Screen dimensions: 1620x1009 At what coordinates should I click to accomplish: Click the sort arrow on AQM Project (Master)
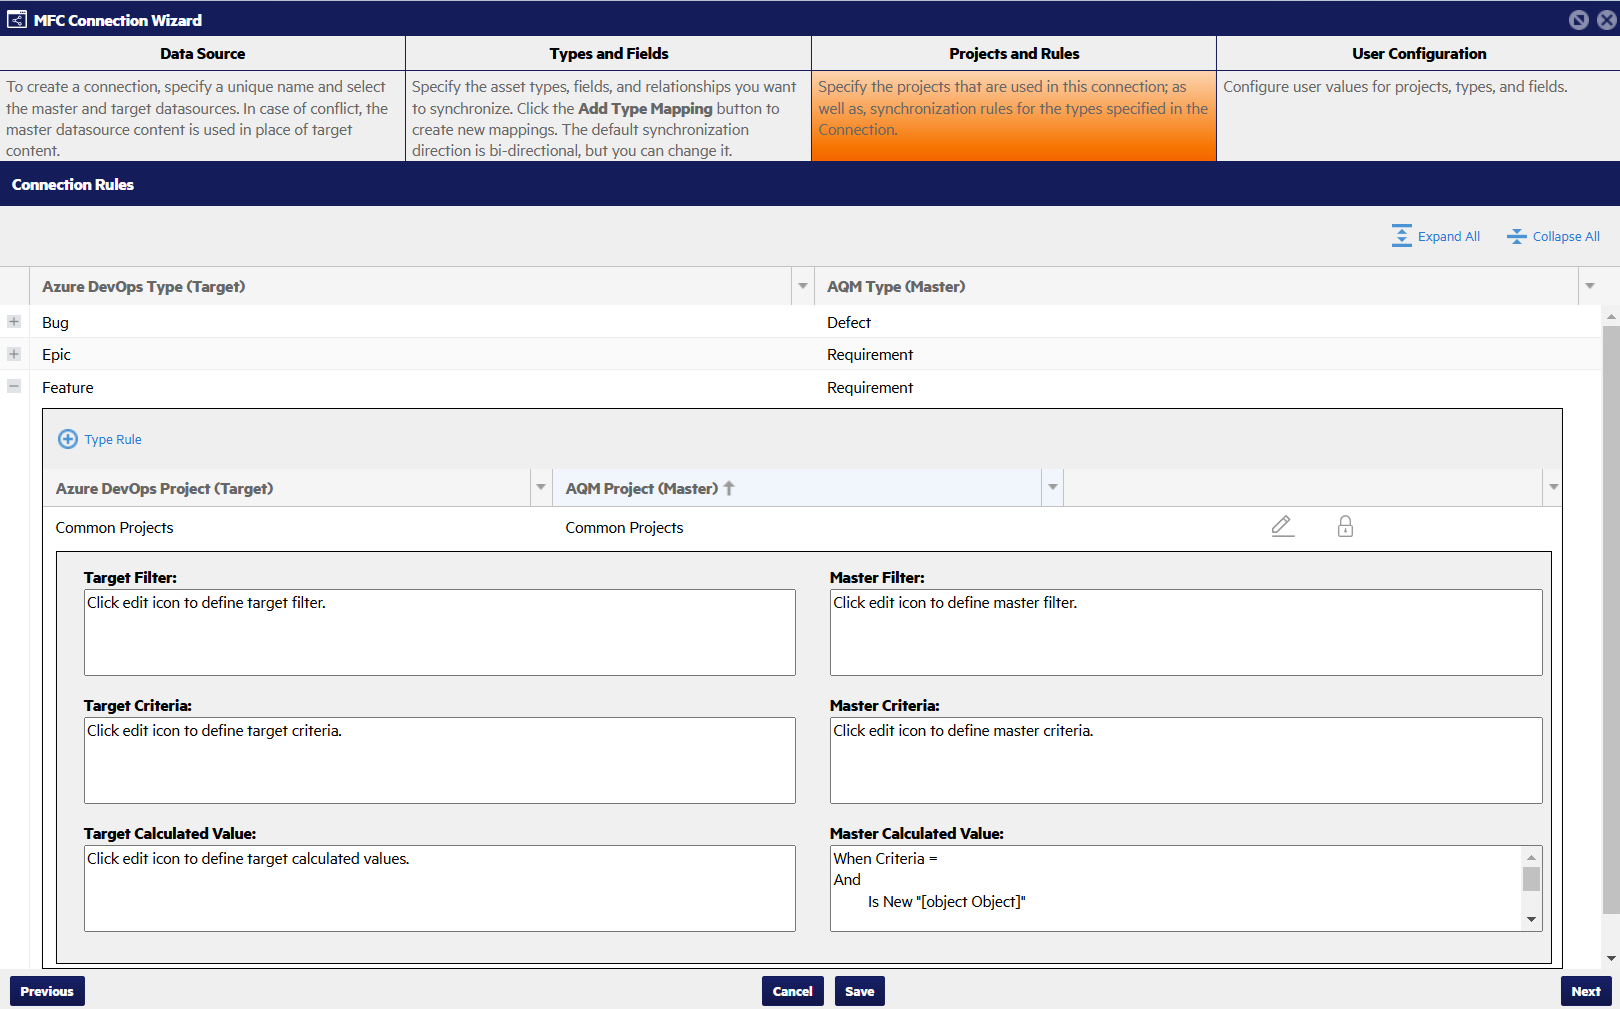pyautogui.click(x=730, y=488)
